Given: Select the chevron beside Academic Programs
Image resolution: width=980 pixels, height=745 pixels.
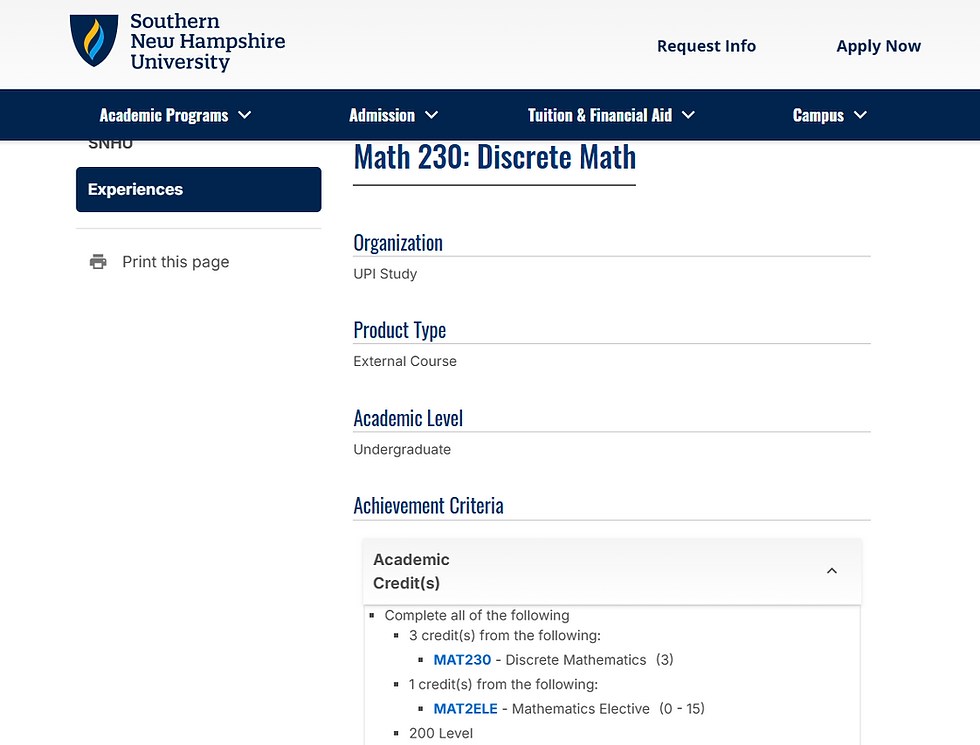Looking at the screenshot, I should click(245, 115).
